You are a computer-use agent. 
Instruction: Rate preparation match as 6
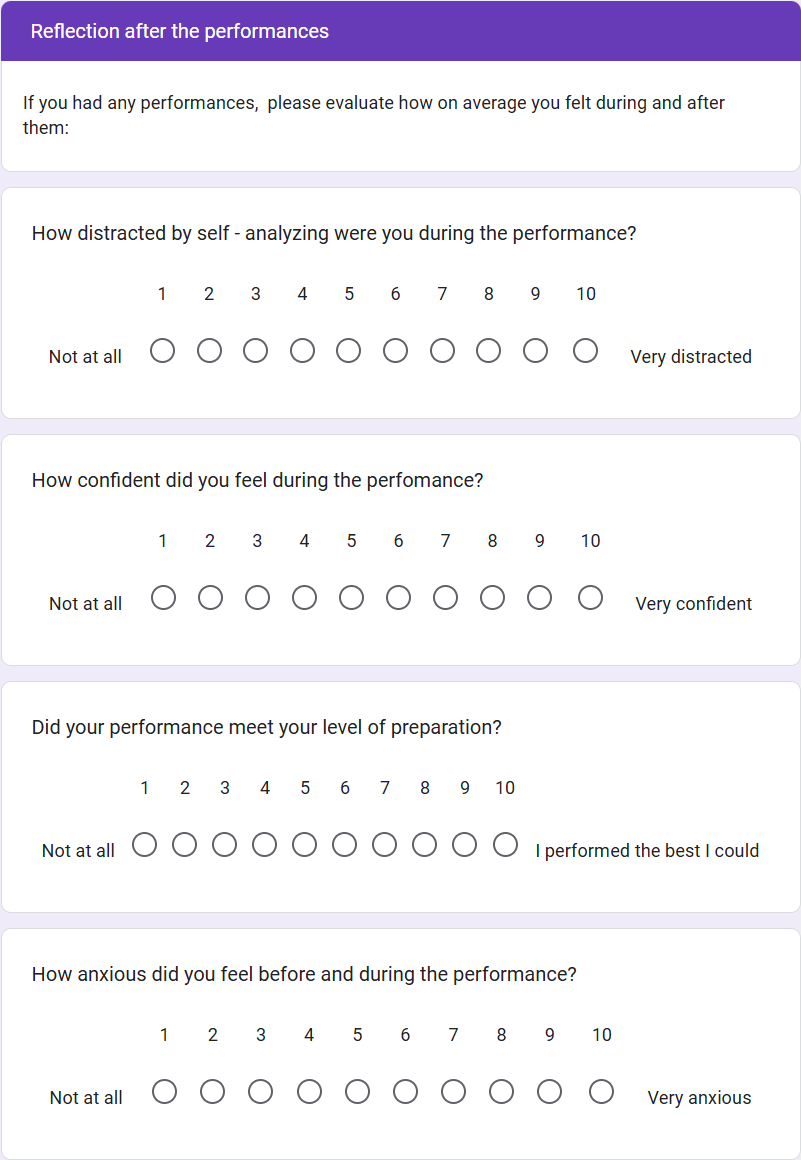345,845
